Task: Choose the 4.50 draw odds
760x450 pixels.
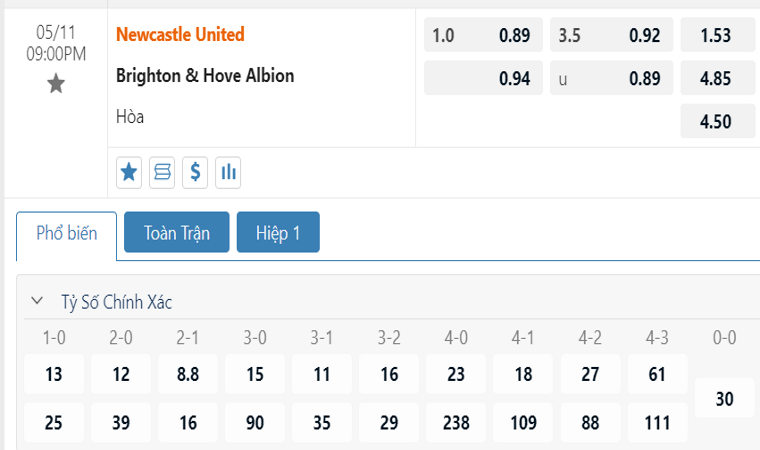Action: coord(716,122)
